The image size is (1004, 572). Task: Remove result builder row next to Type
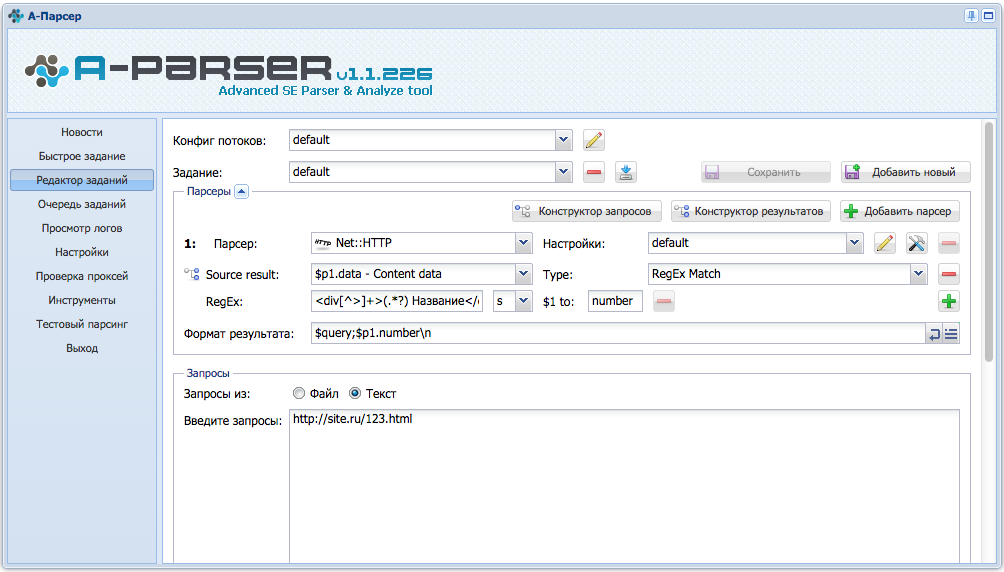click(x=948, y=274)
